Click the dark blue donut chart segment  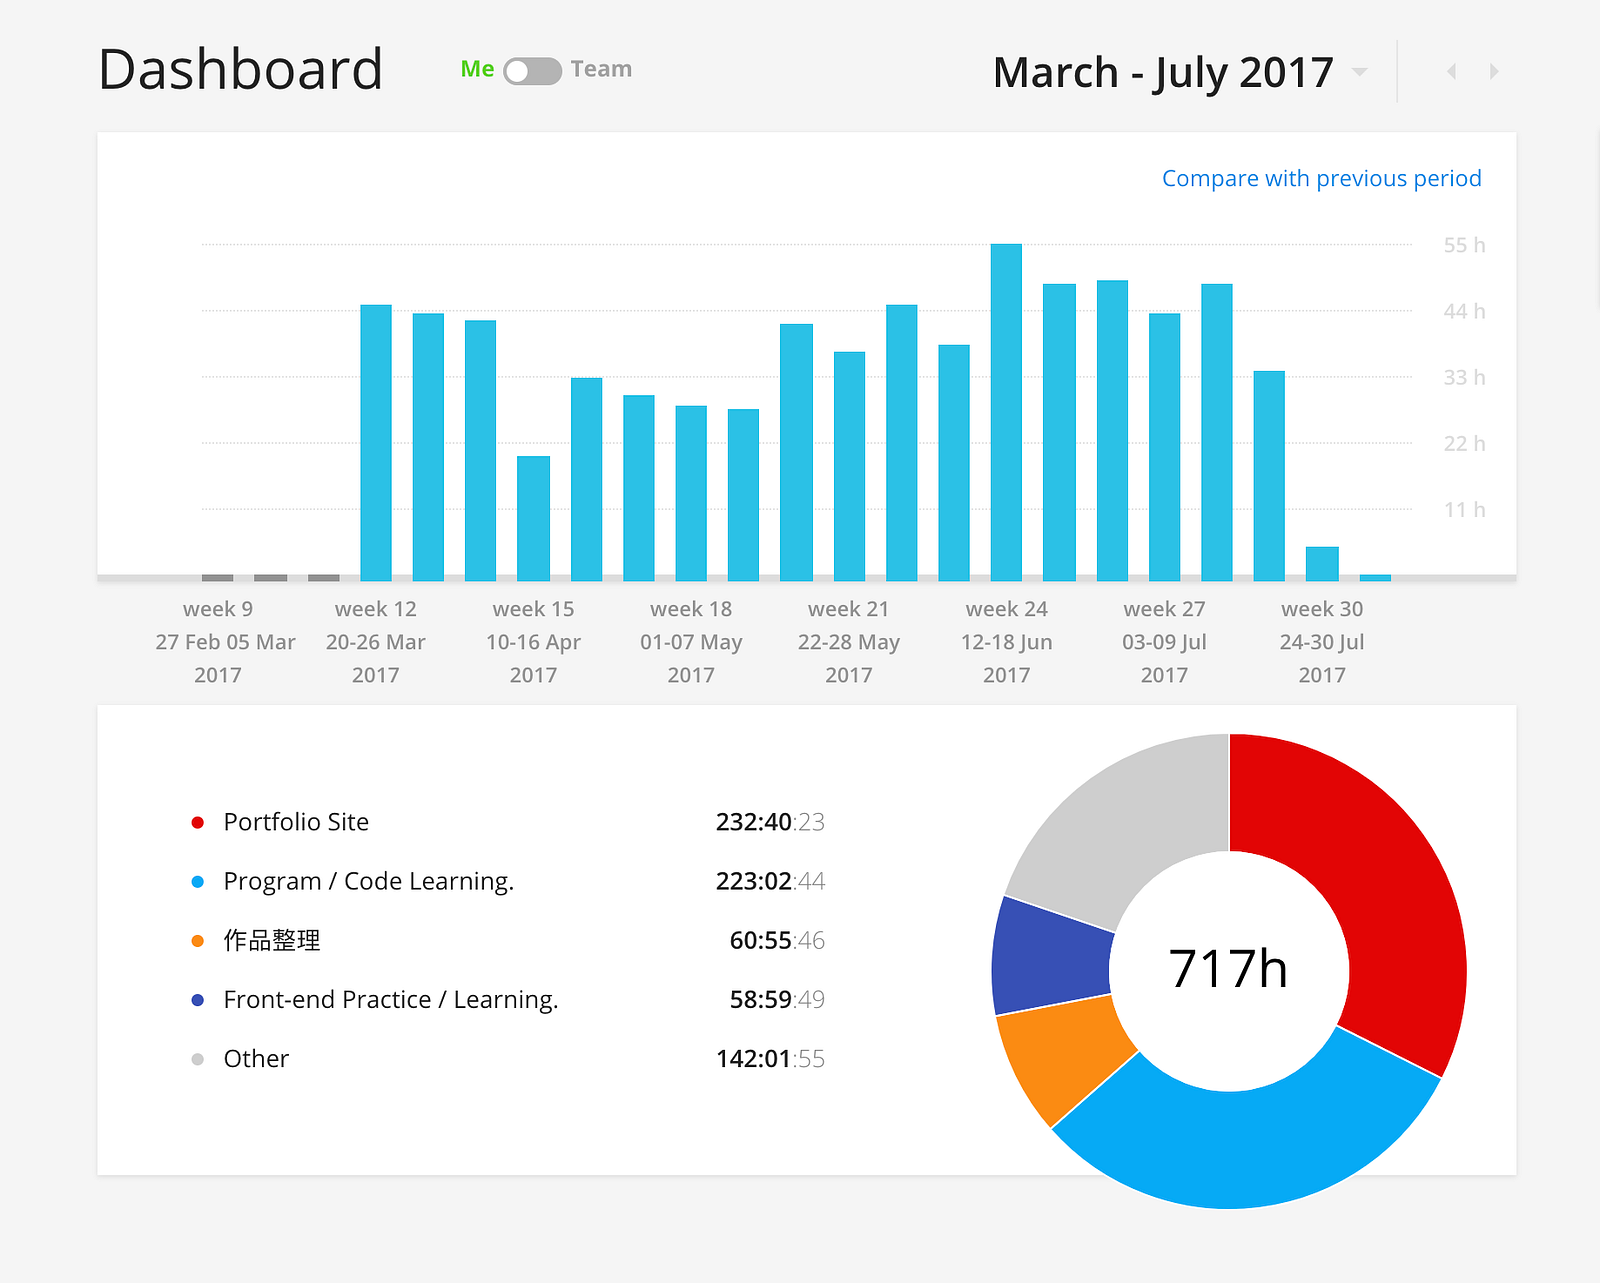coord(1050,955)
